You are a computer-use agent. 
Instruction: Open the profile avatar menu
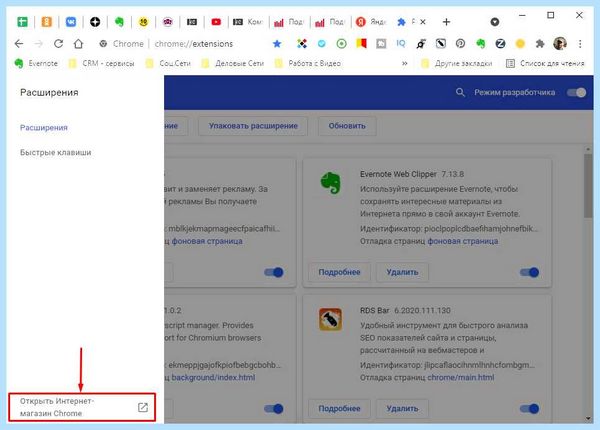(x=560, y=44)
